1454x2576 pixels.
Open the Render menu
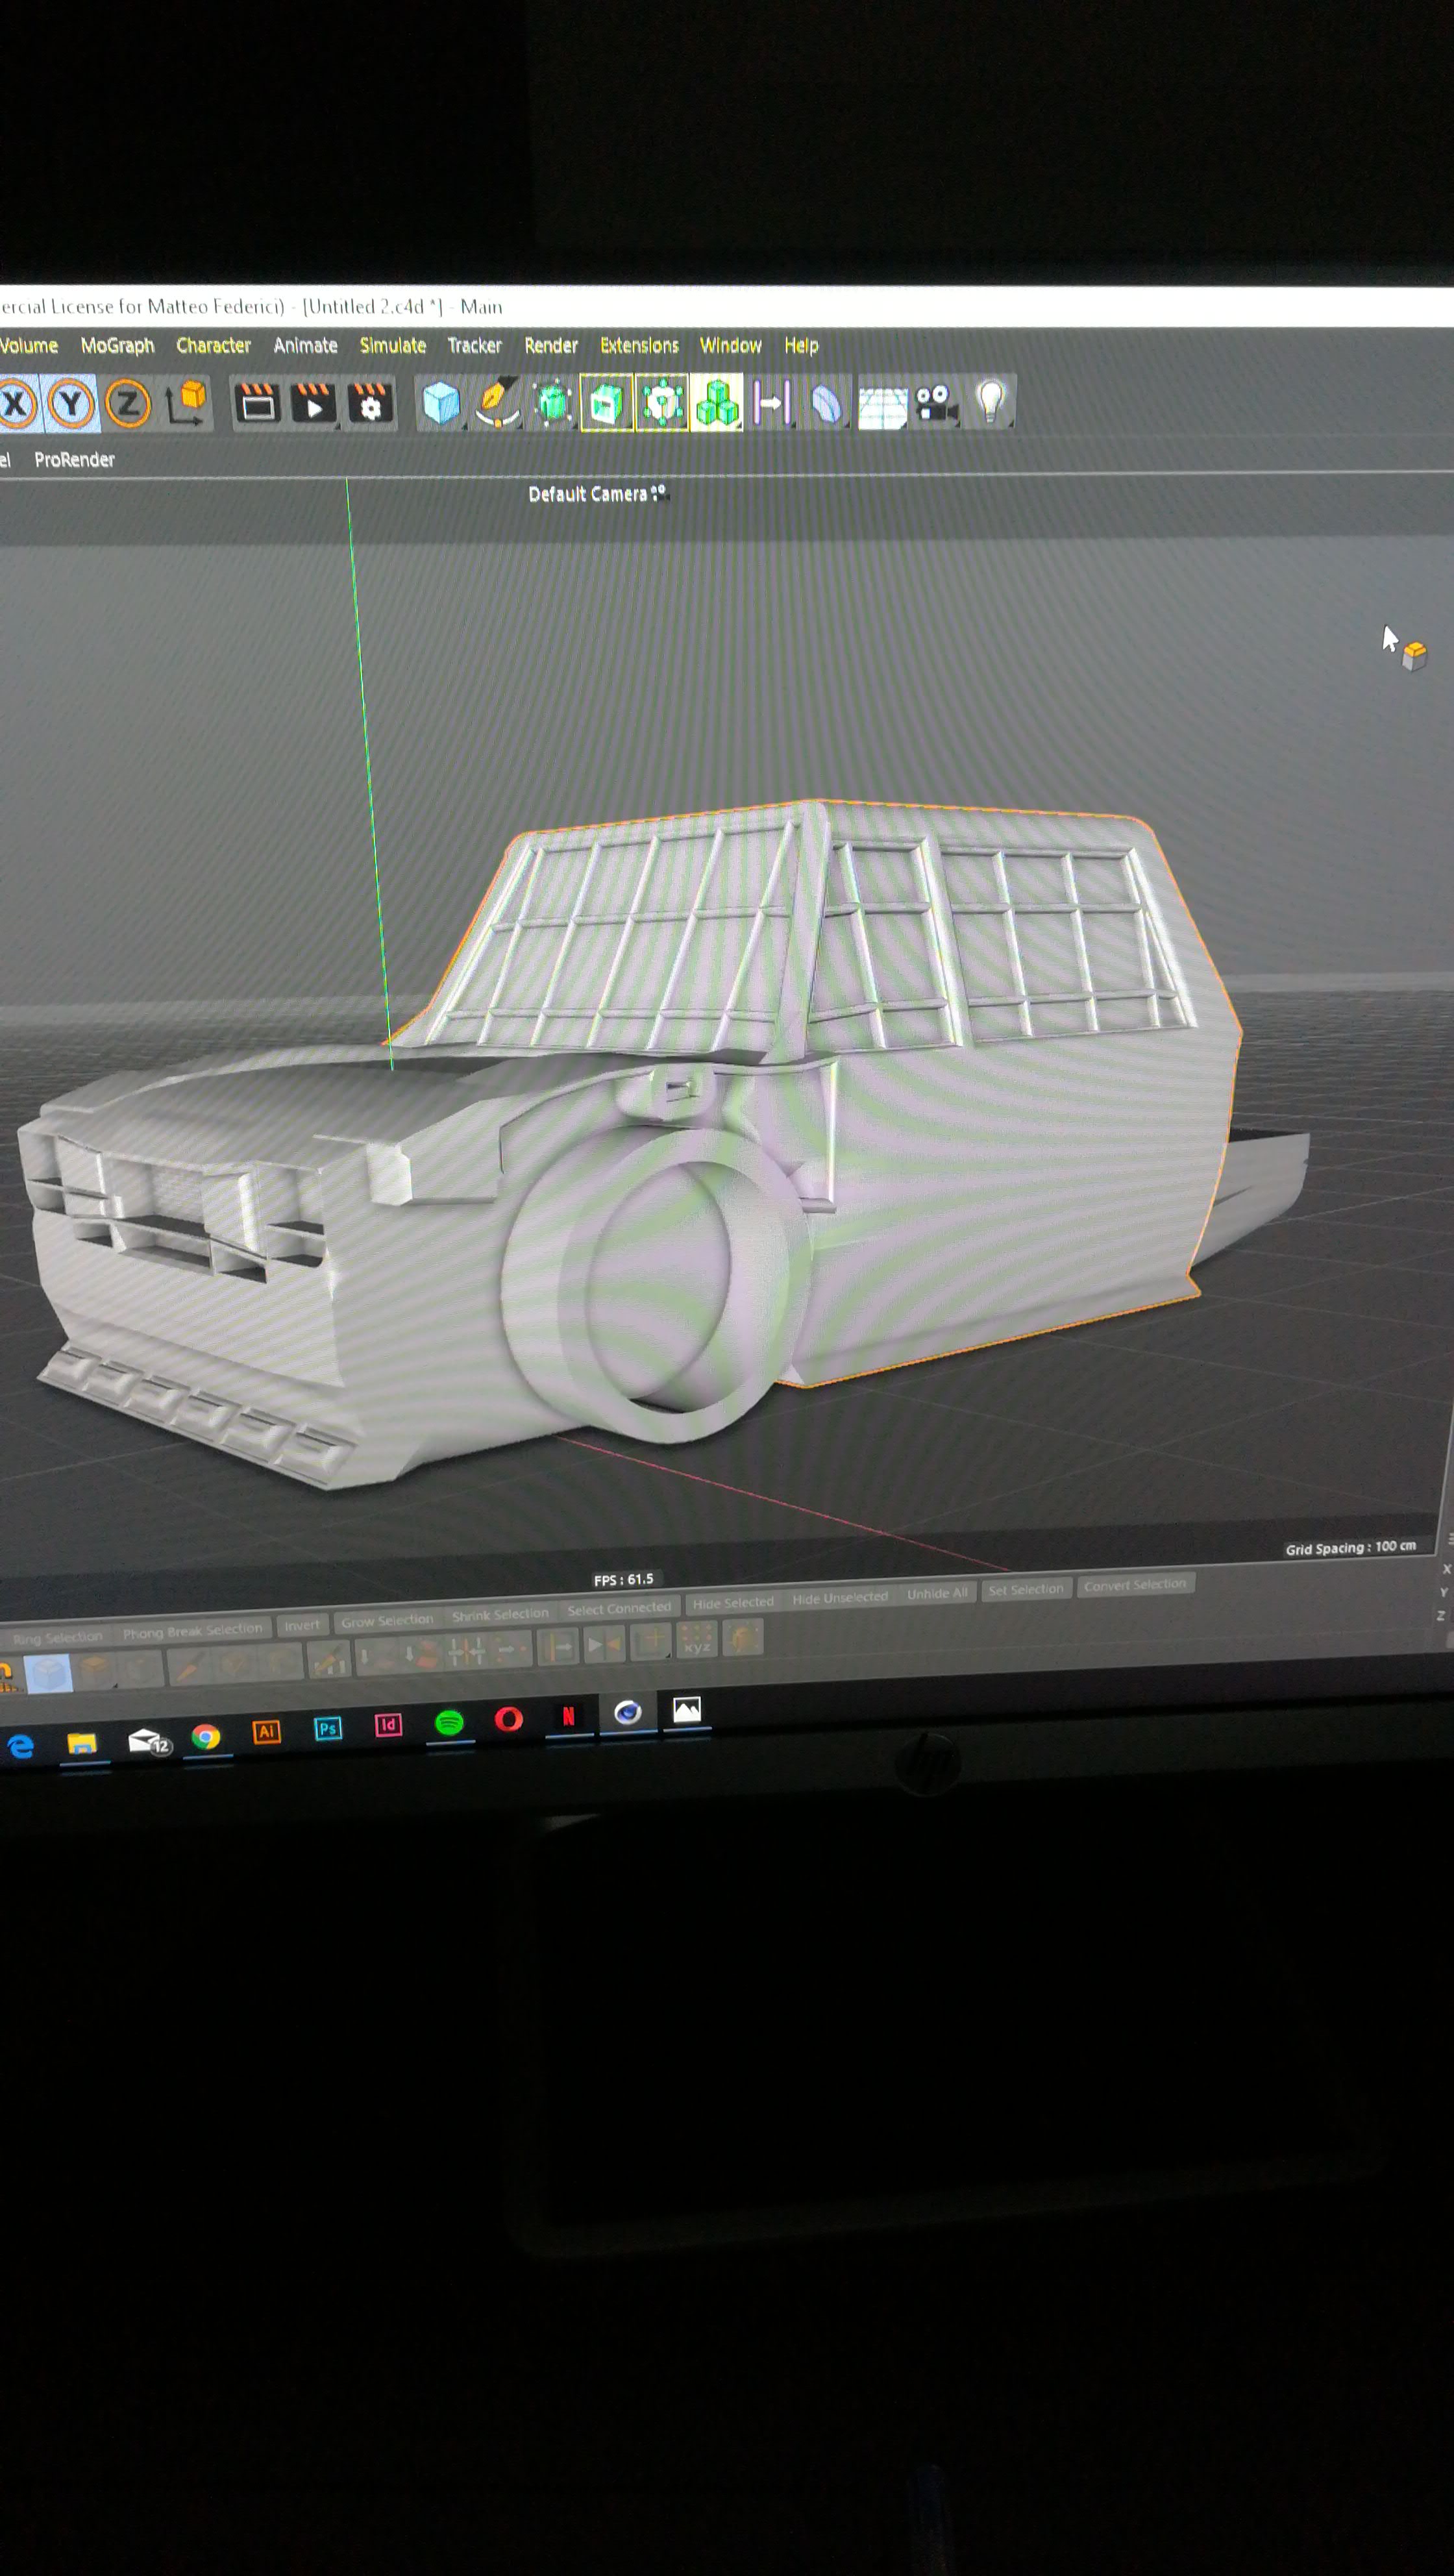[x=551, y=346]
